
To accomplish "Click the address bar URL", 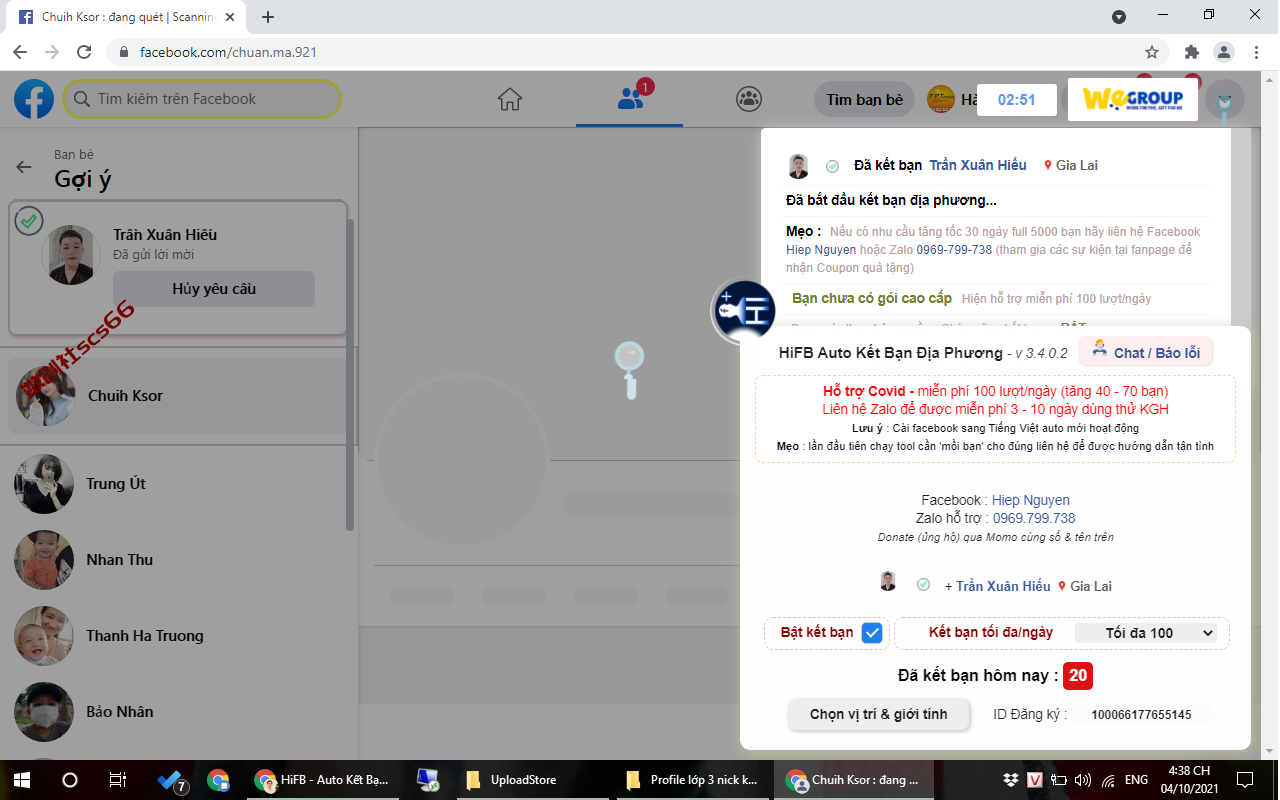I will click(228, 52).
